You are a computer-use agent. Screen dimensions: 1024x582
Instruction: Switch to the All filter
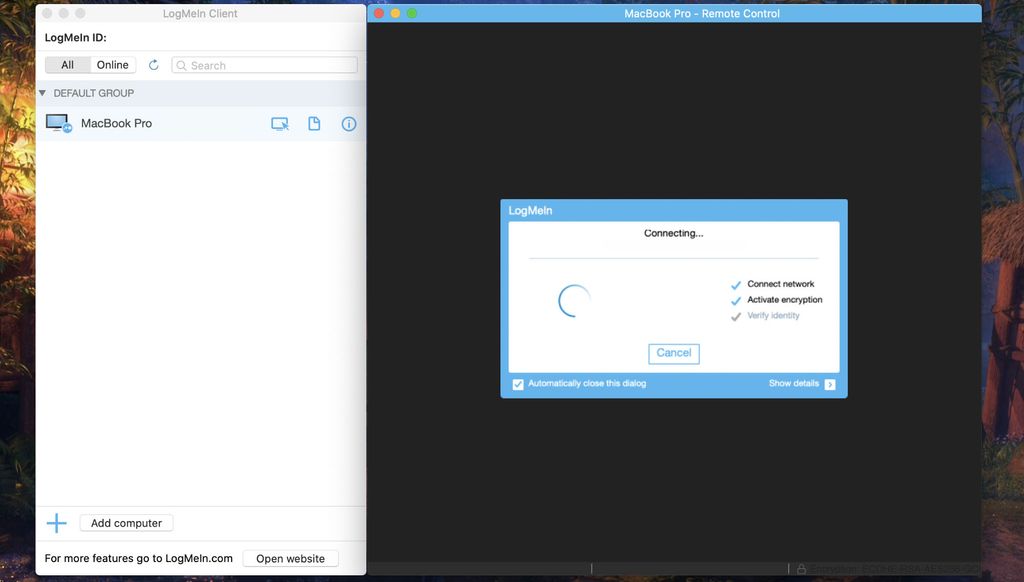click(x=67, y=64)
